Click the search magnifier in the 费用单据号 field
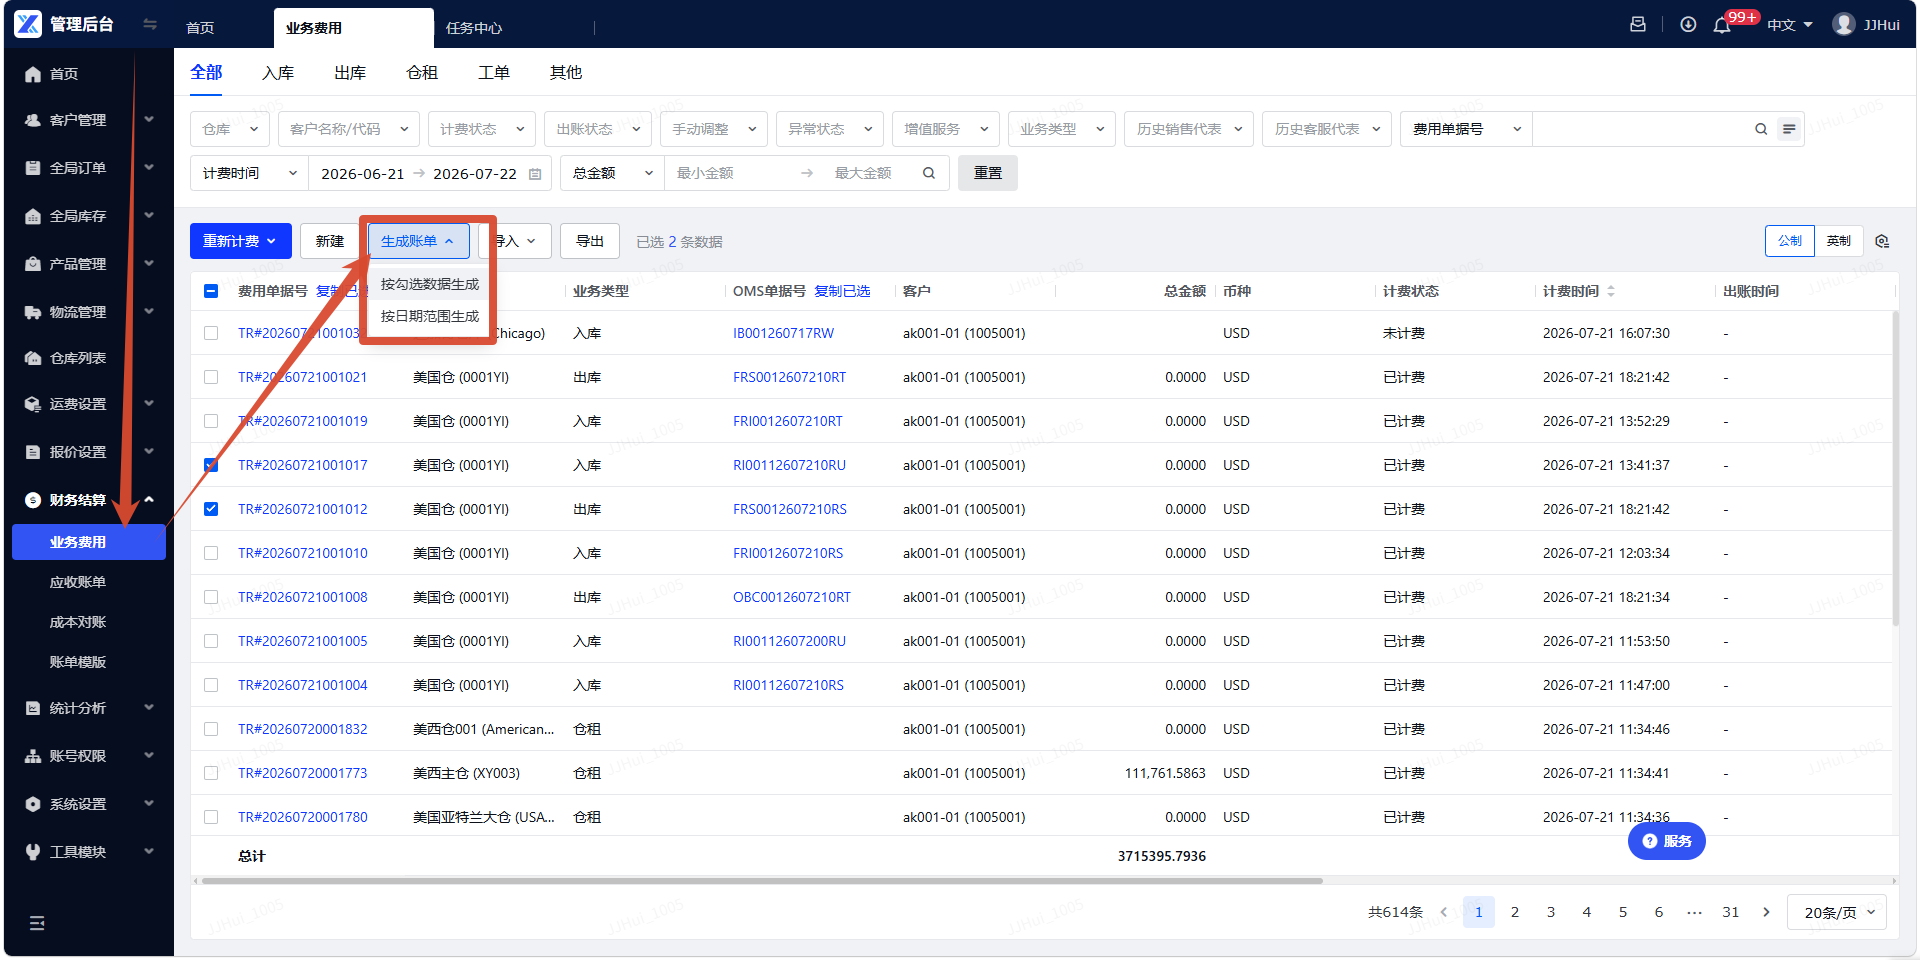Viewport: 1920px width, 960px height. [x=1761, y=129]
